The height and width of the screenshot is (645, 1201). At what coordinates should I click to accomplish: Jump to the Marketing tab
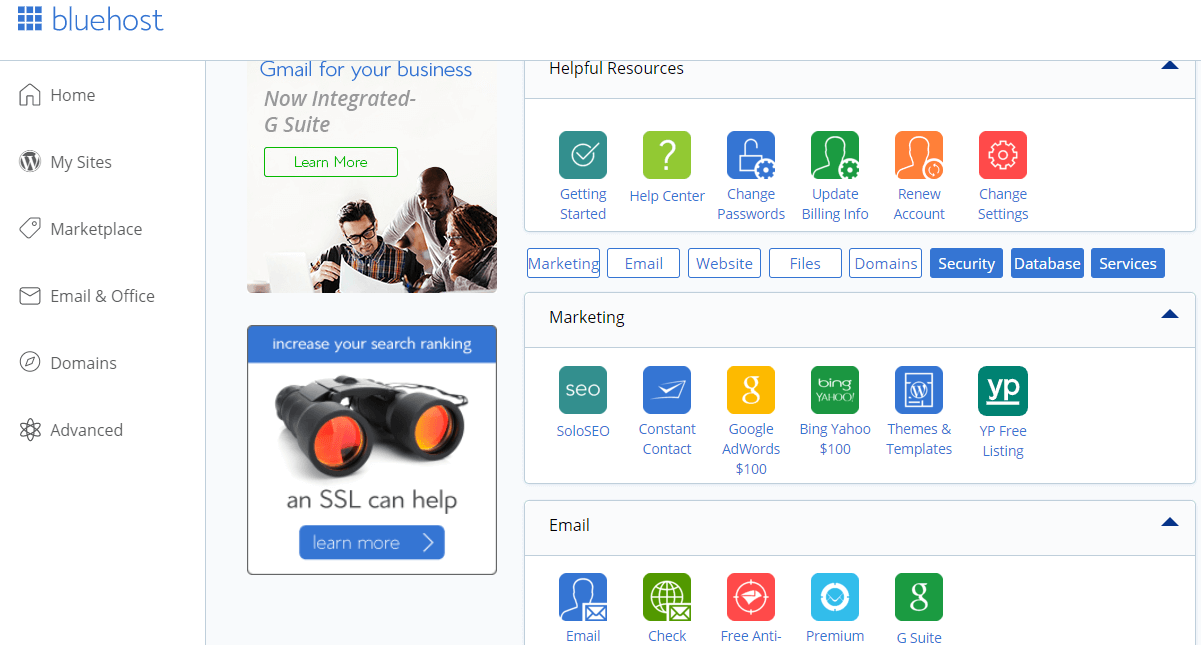563,263
